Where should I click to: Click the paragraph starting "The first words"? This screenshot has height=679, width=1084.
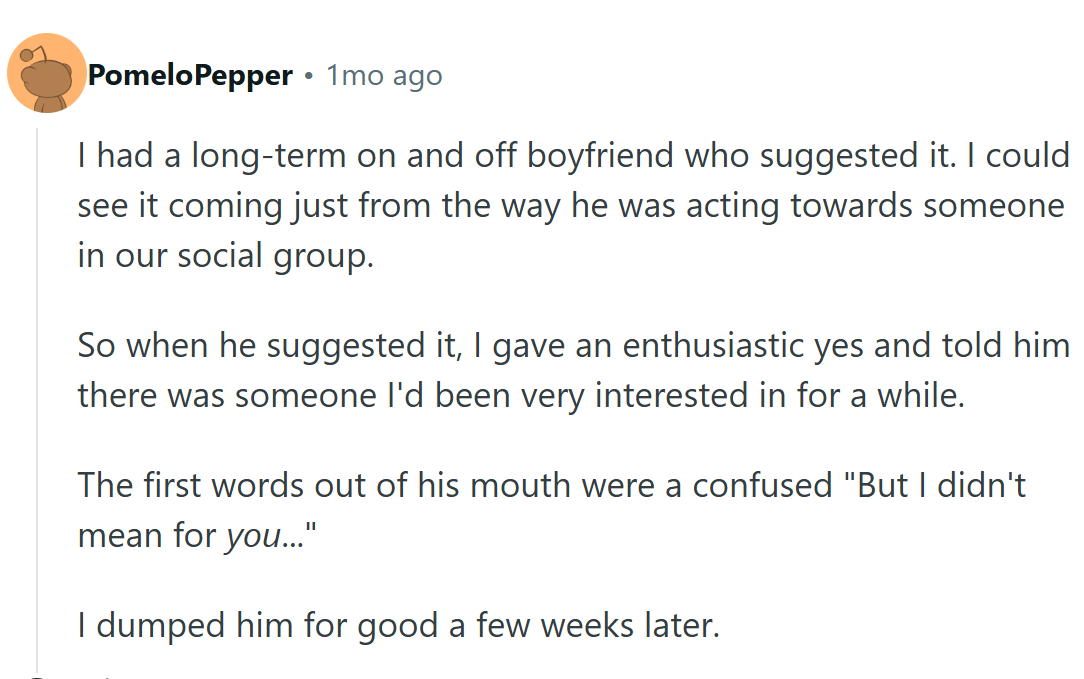click(x=551, y=510)
